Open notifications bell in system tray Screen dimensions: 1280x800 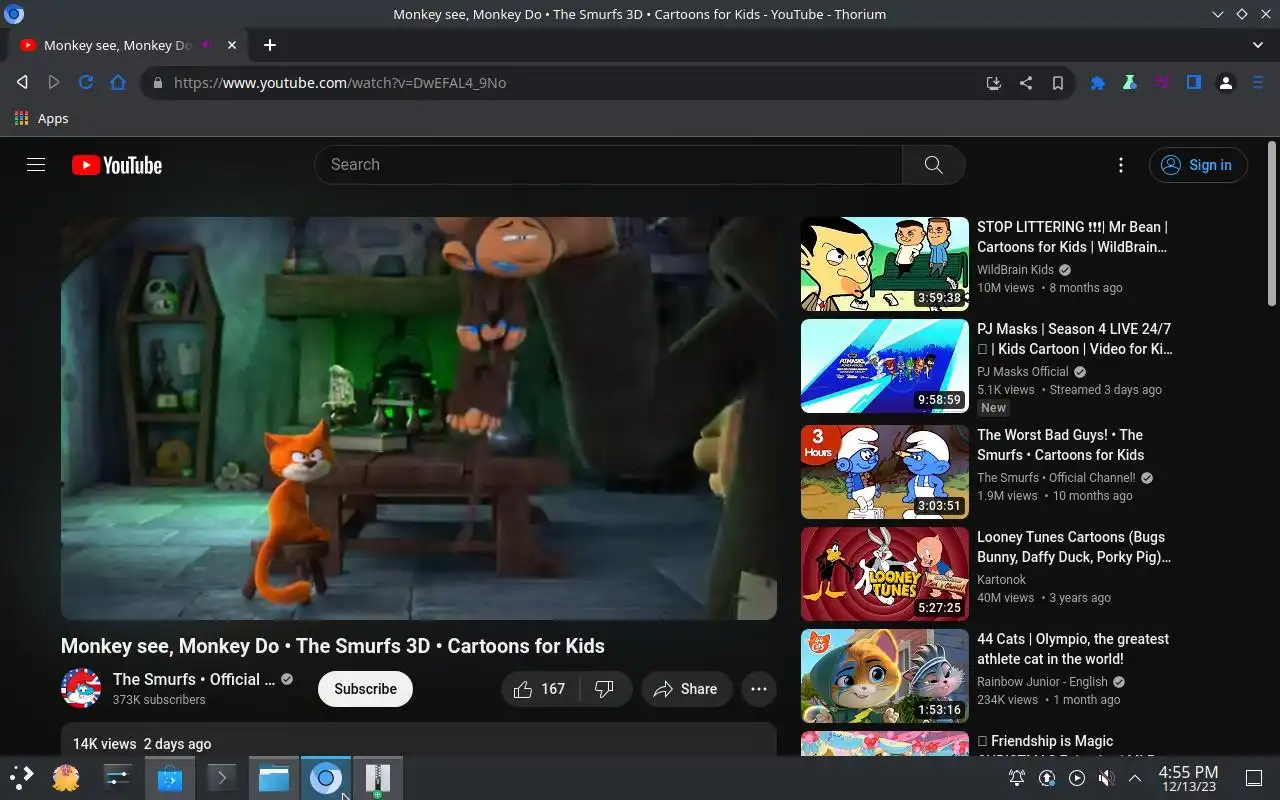coord(1017,778)
